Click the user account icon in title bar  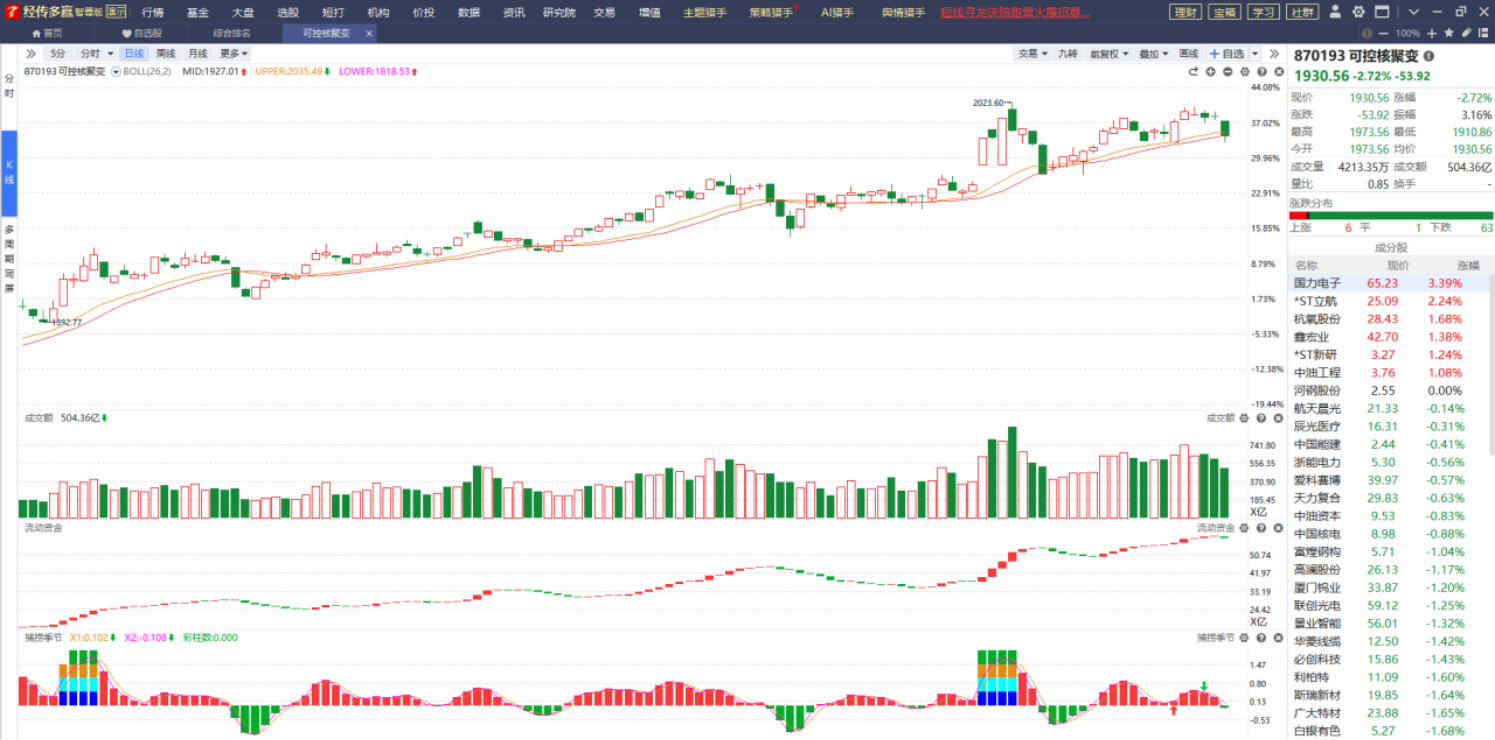click(x=1337, y=12)
